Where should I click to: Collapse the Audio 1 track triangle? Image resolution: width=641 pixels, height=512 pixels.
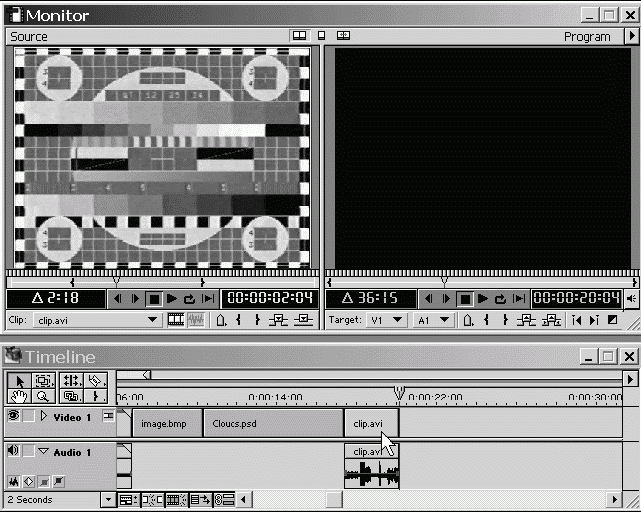(43, 452)
